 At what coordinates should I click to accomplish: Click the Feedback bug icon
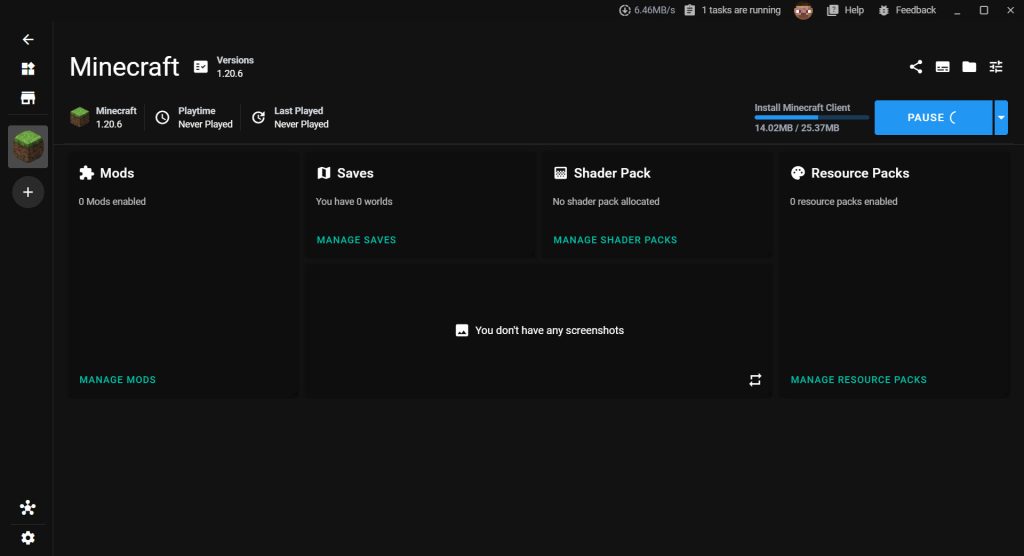coord(884,10)
